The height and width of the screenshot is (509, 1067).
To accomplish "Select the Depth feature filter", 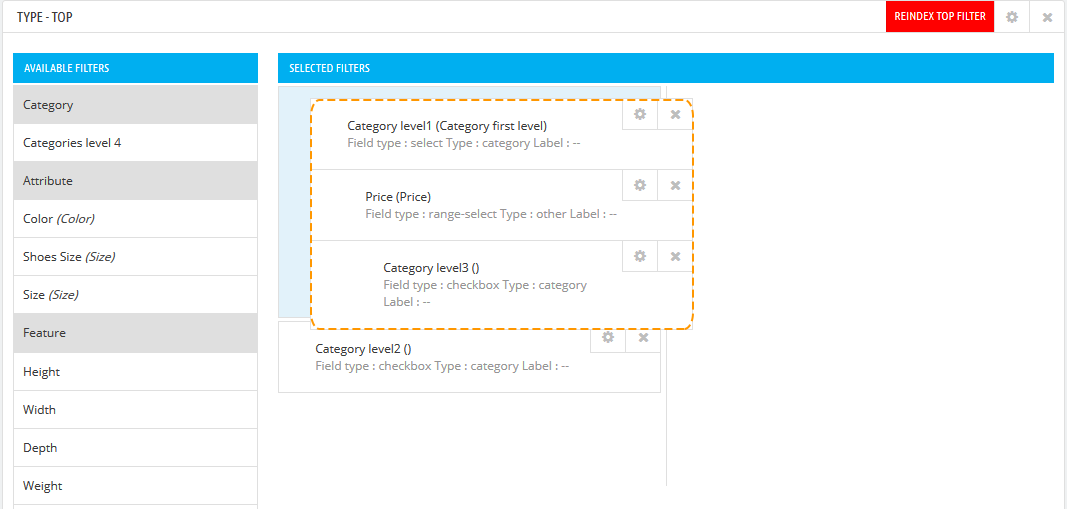I will 135,448.
